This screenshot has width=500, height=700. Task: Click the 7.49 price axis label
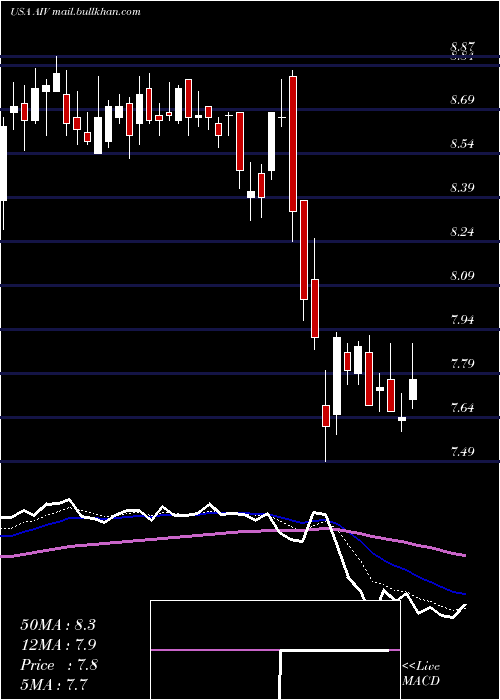tap(462, 451)
